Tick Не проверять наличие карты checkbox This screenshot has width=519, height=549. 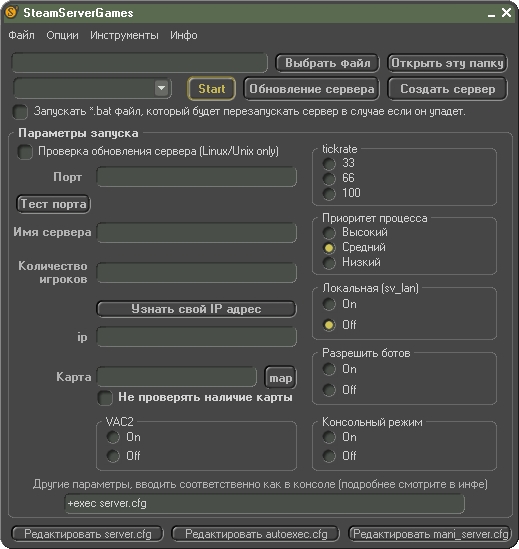coord(105,398)
